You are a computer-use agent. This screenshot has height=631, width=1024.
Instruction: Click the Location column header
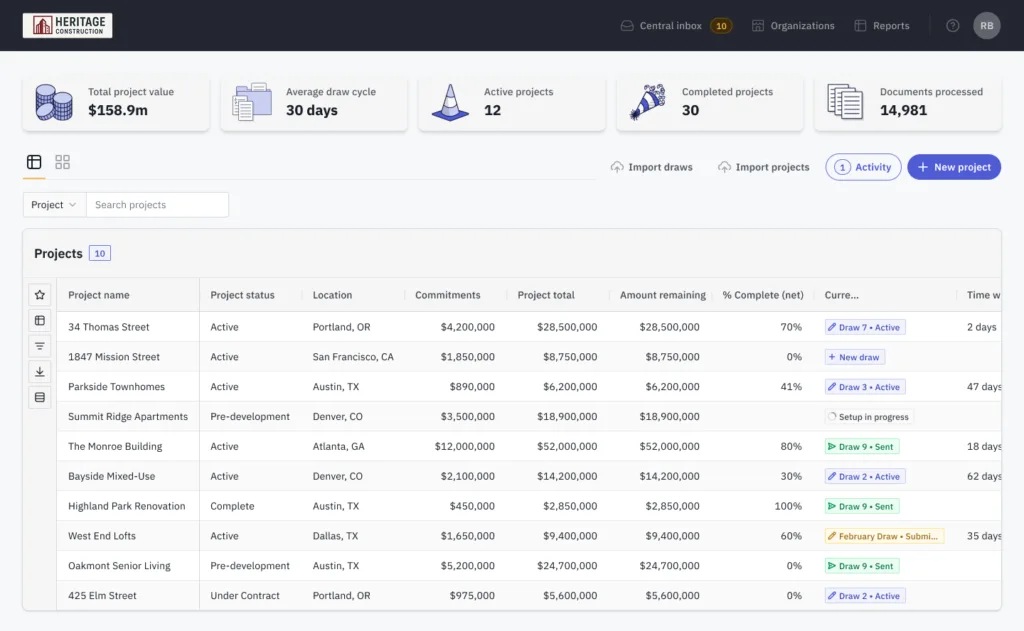(332, 295)
